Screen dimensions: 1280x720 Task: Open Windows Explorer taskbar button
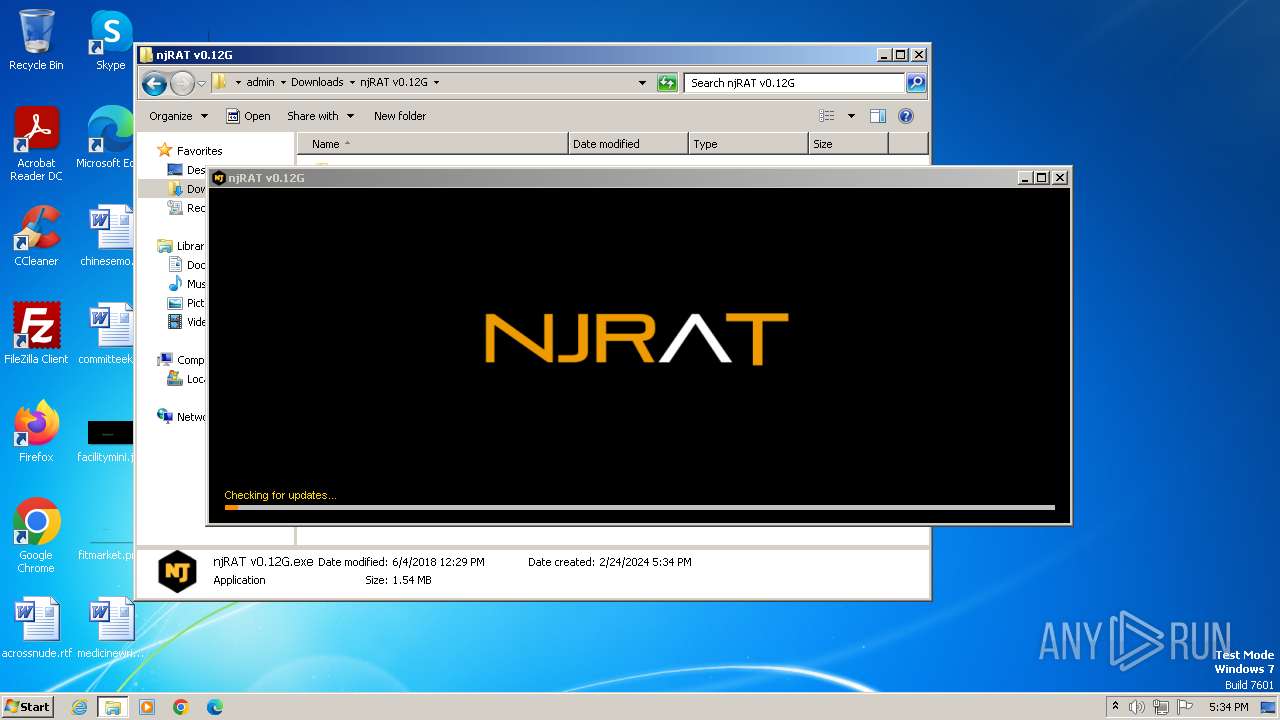(x=113, y=707)
